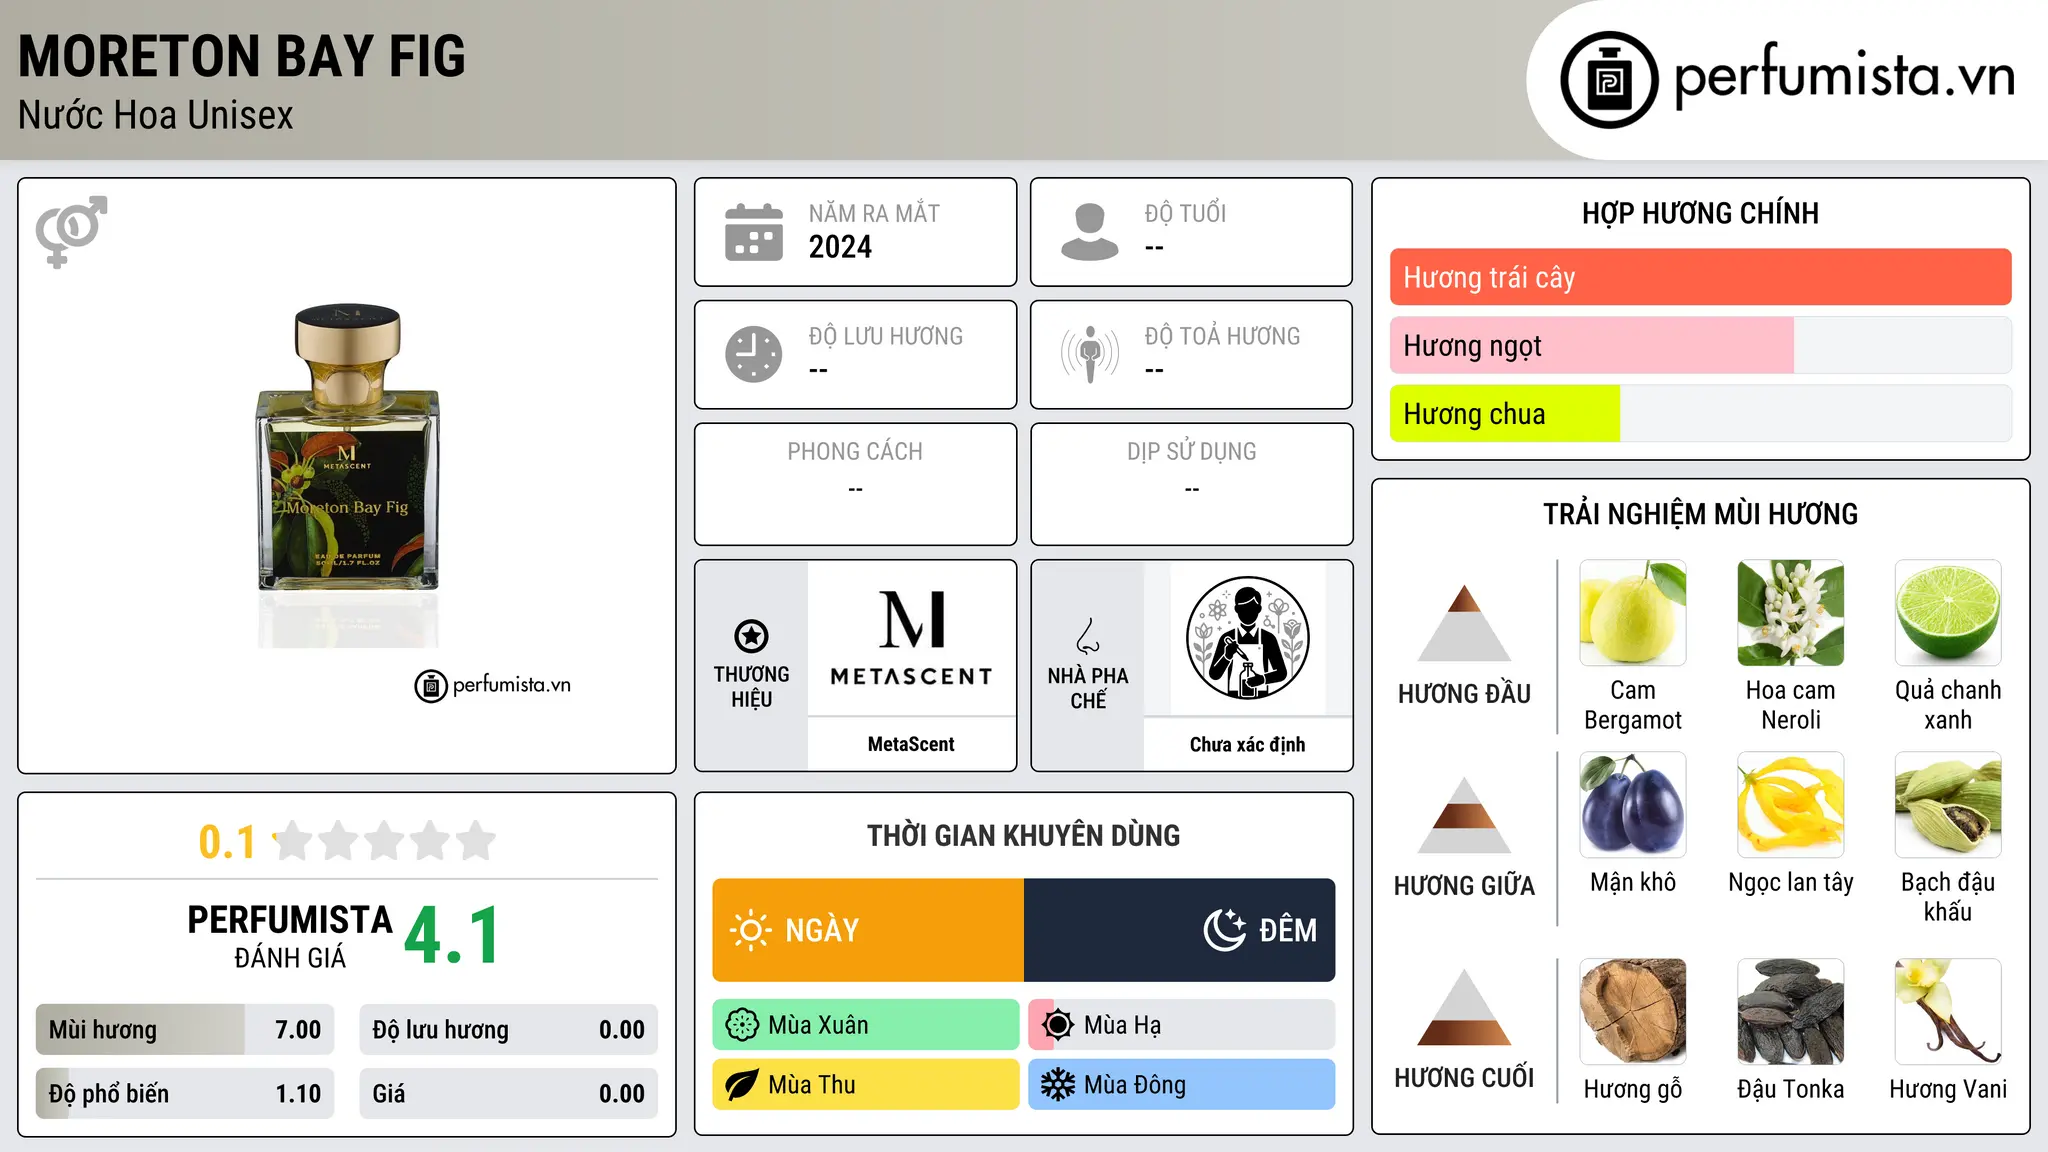Click the Chưa xác định perfumer label
Viewport: 2048px width, 1152px height.
[x=1247, y=744]
